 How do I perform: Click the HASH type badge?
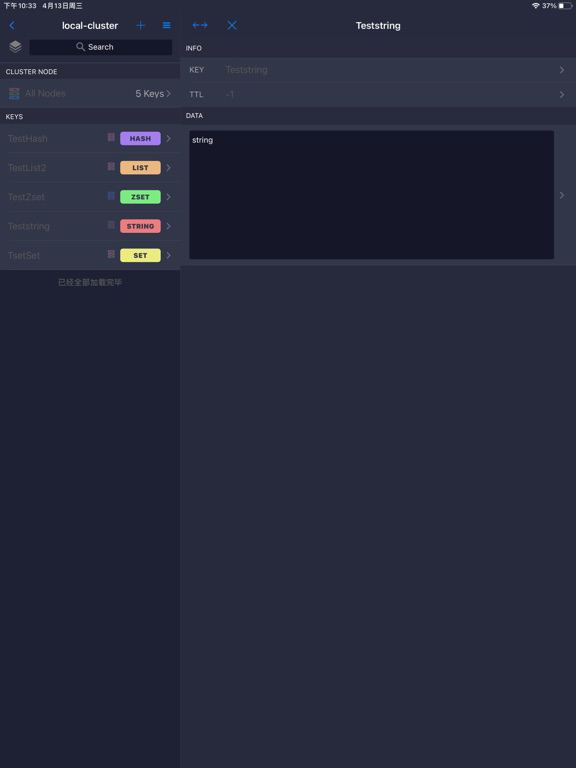[140, 139]
